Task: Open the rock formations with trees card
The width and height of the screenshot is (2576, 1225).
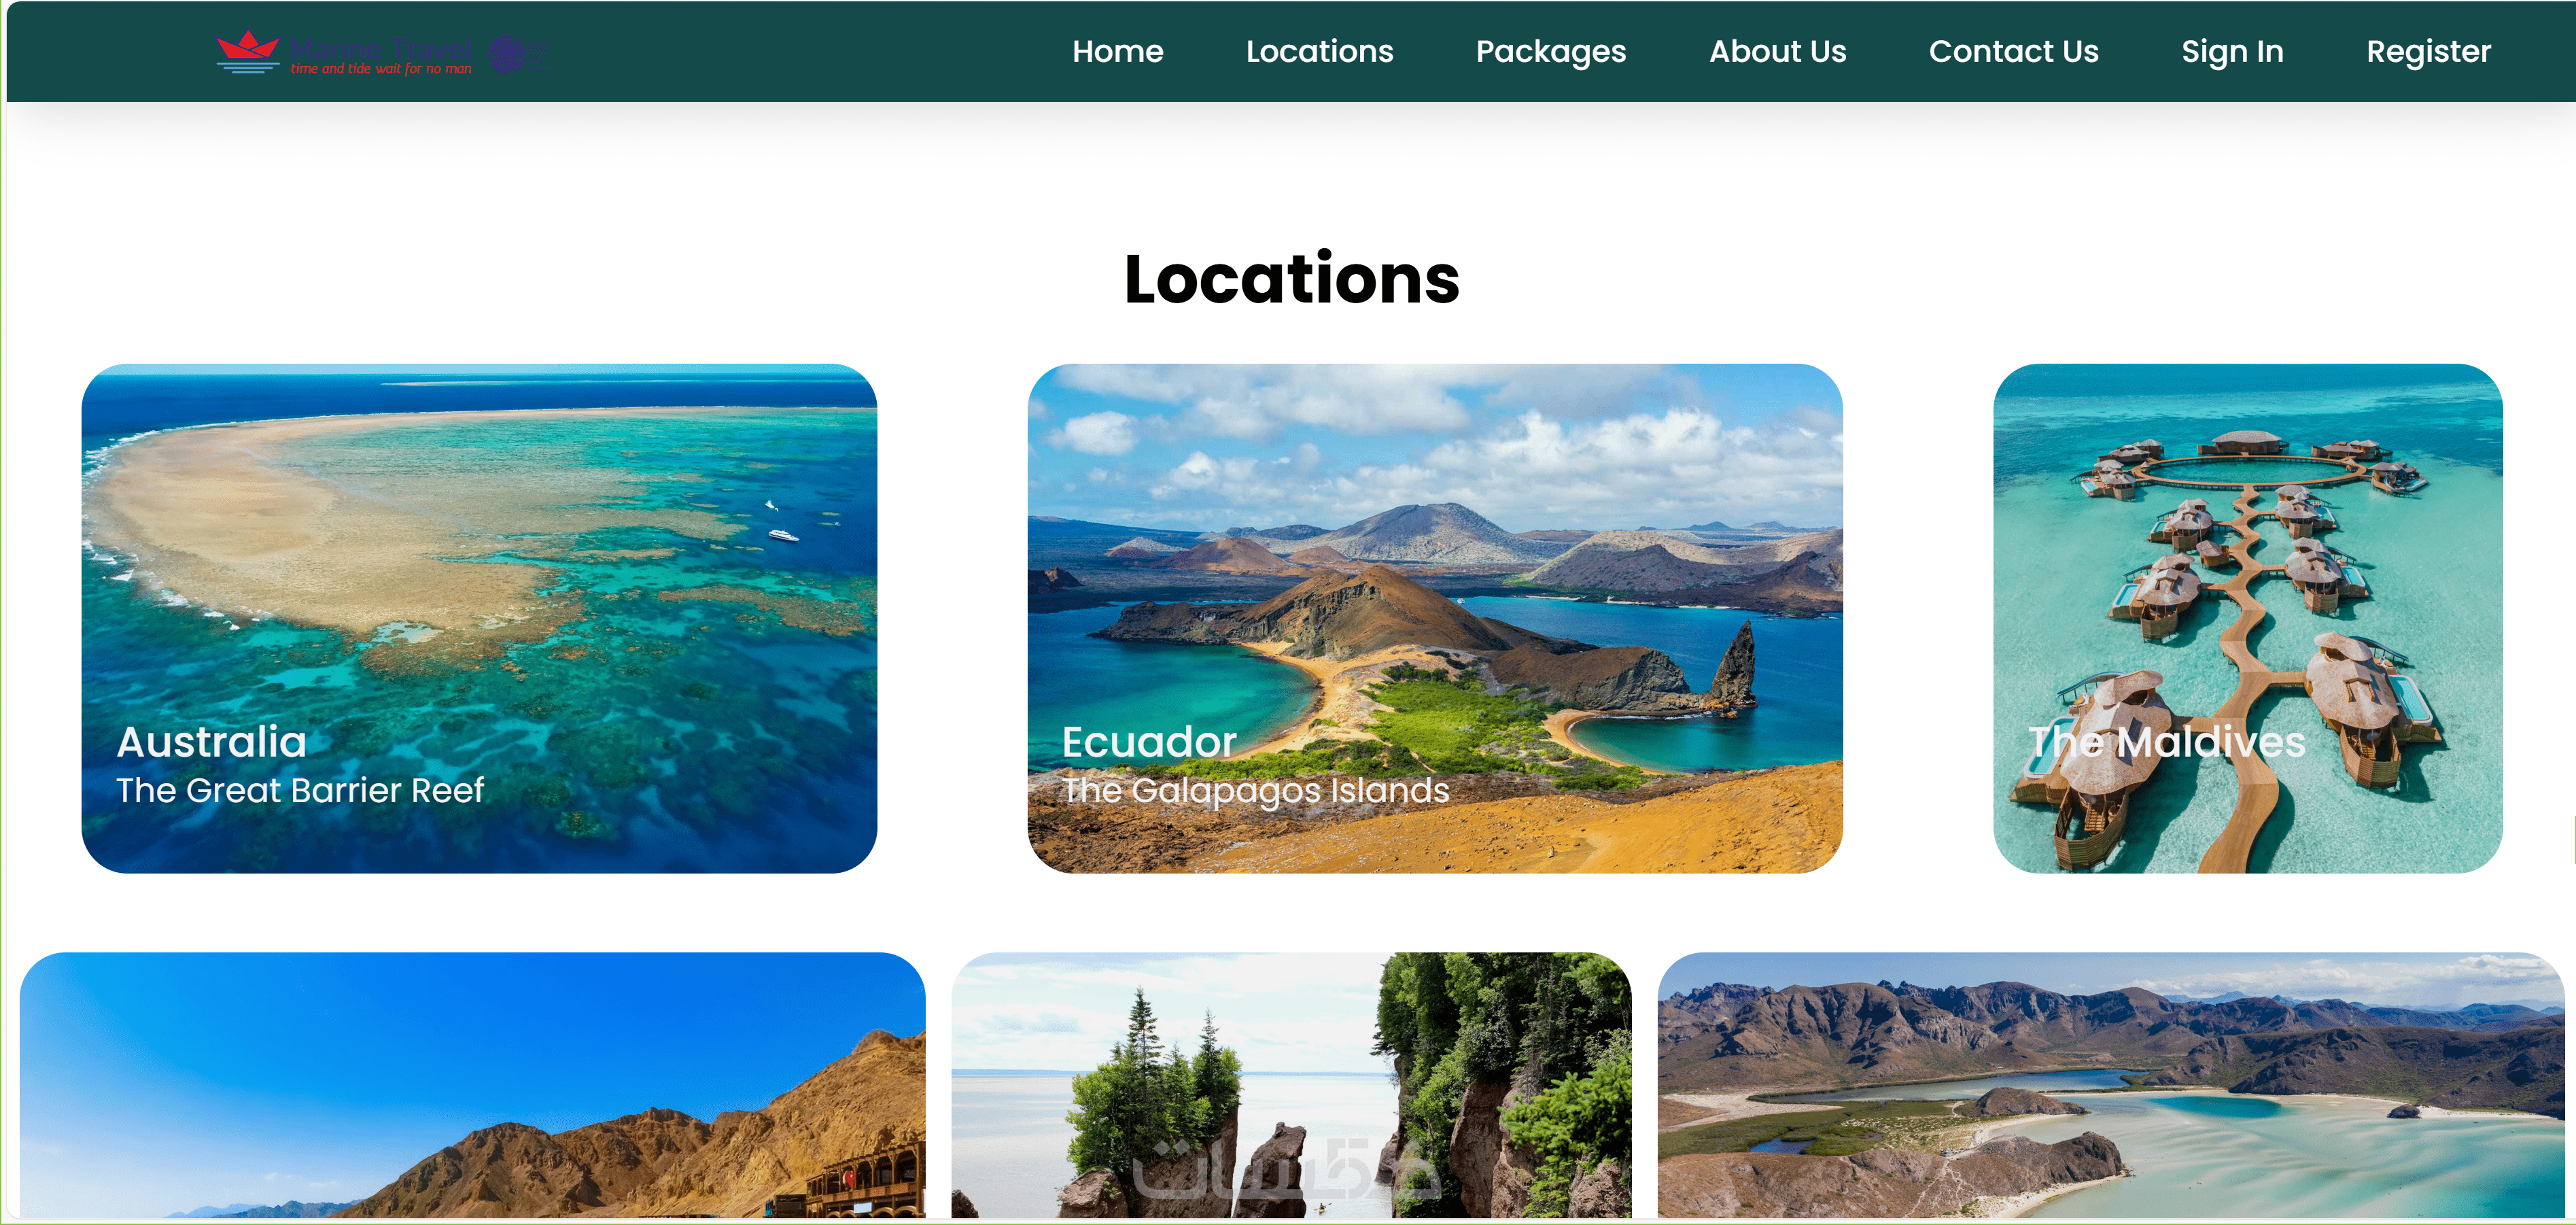Action: 1291,1085
